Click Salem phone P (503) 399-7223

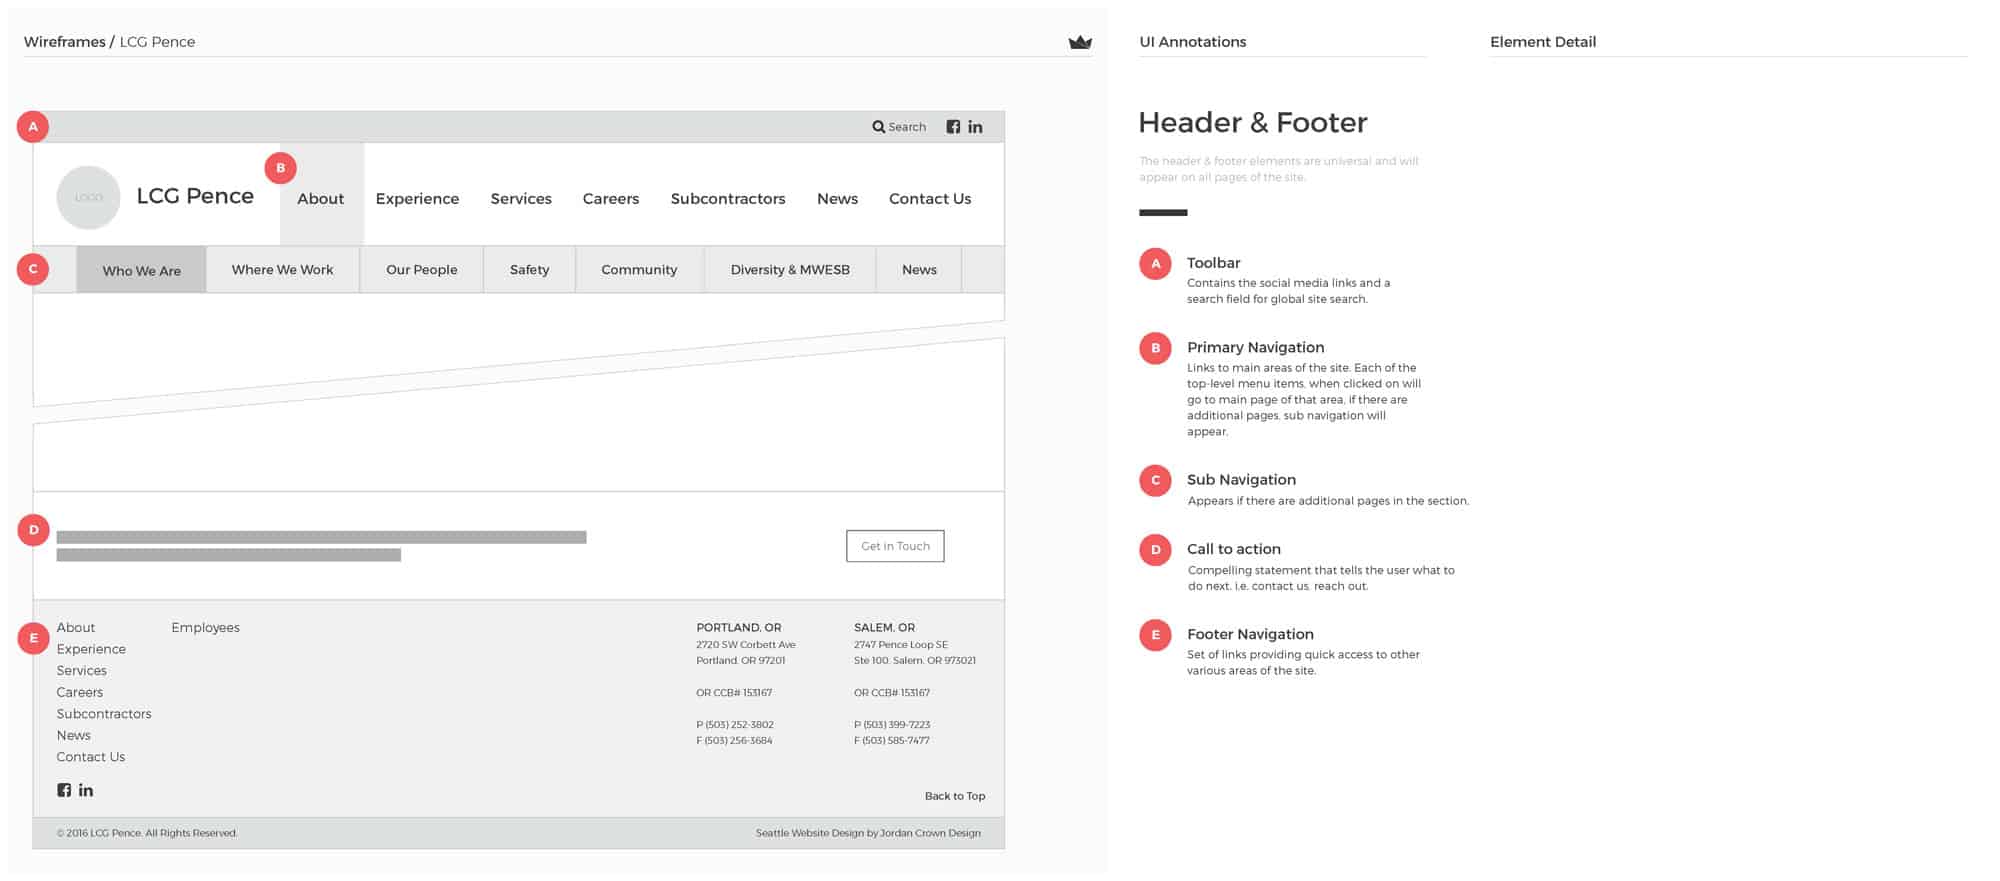click(892, 724)
